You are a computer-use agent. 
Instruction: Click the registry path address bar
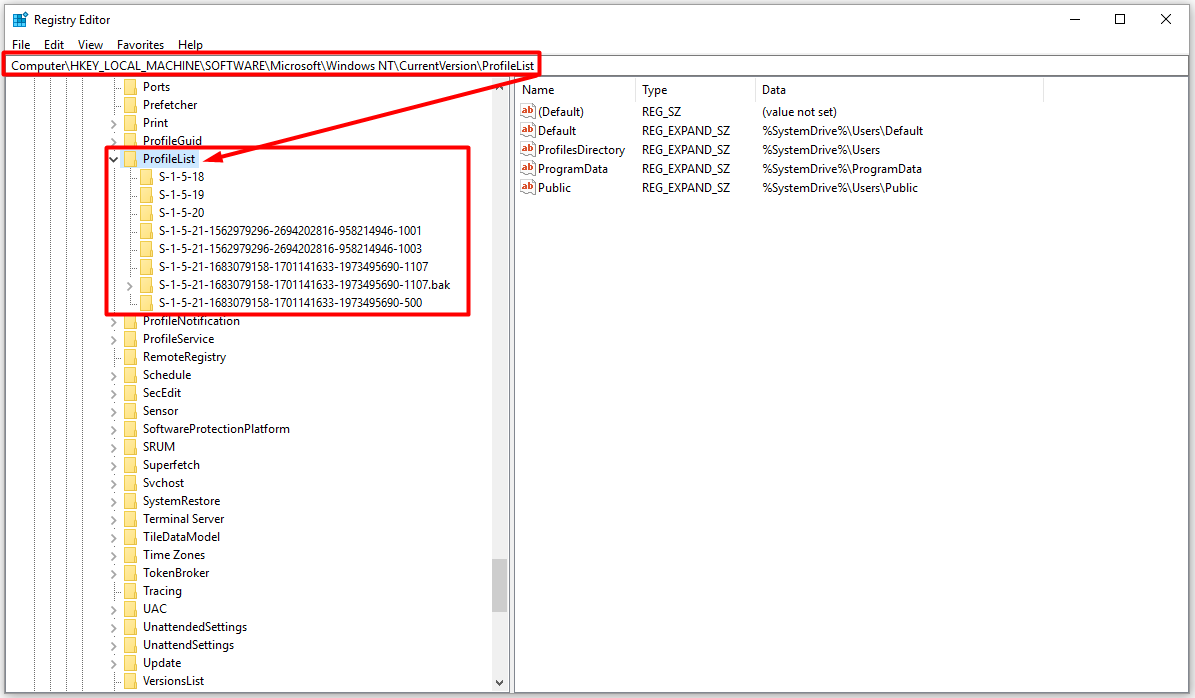tap(597, 66)
